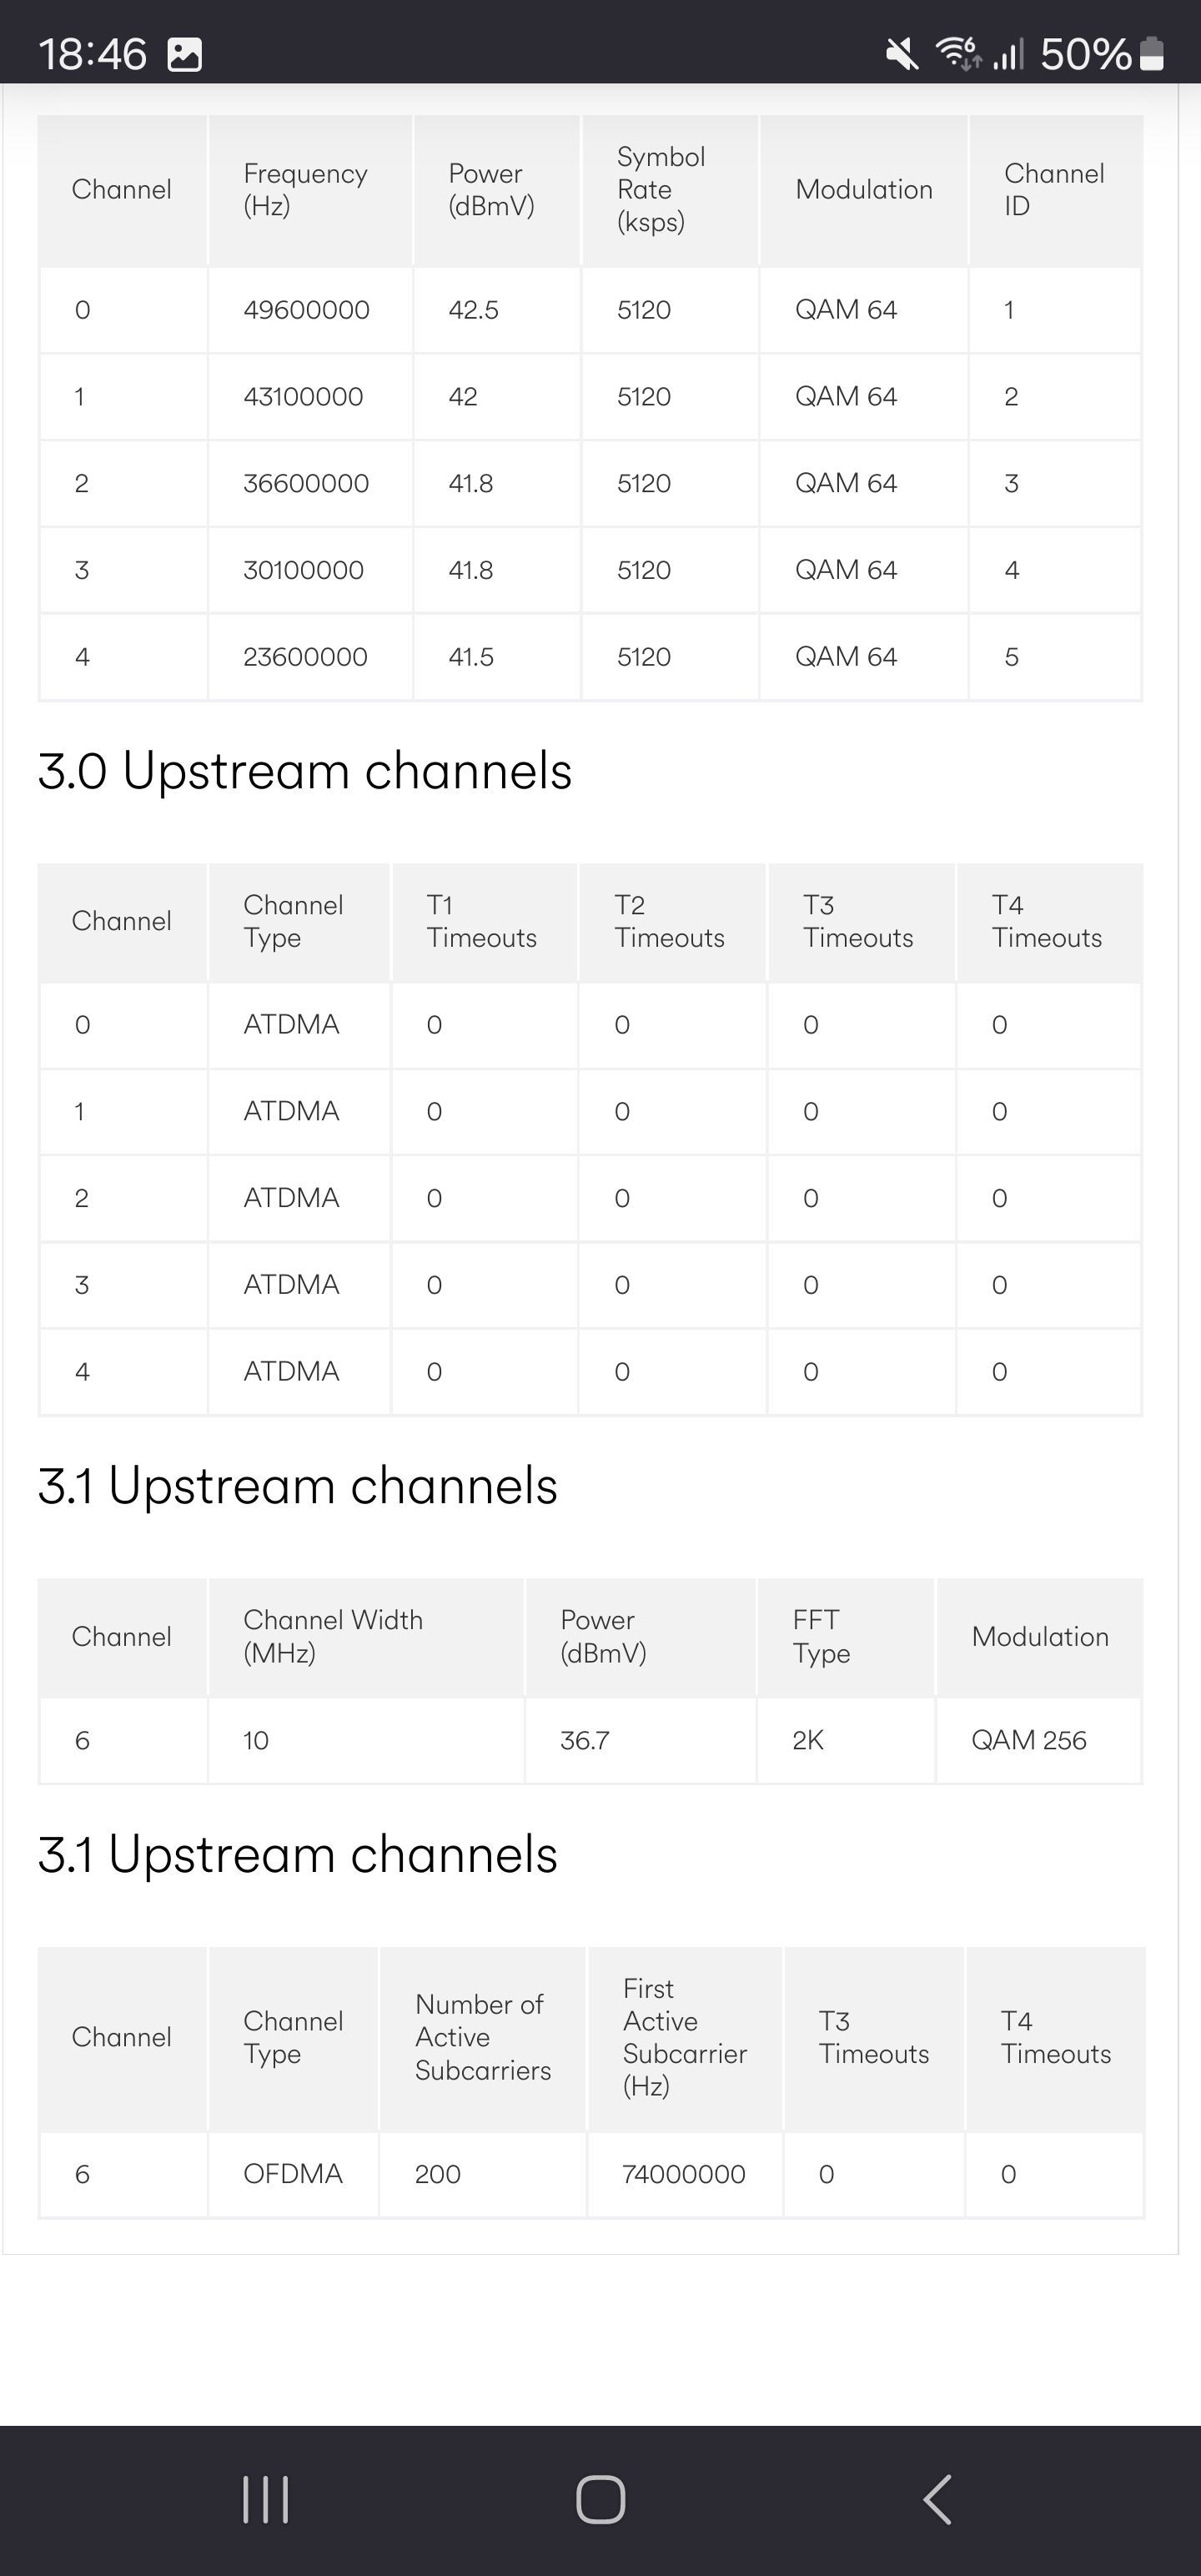Tap the QAM 256 modulation cell

1028,1740
